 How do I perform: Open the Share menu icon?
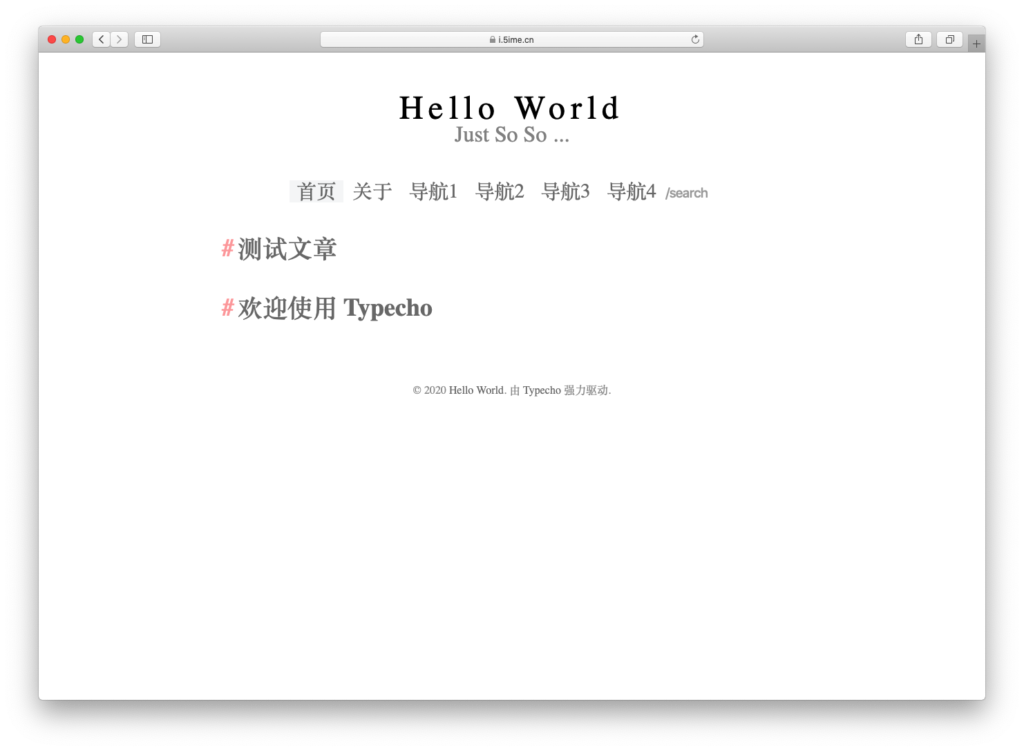click(918, 39)
